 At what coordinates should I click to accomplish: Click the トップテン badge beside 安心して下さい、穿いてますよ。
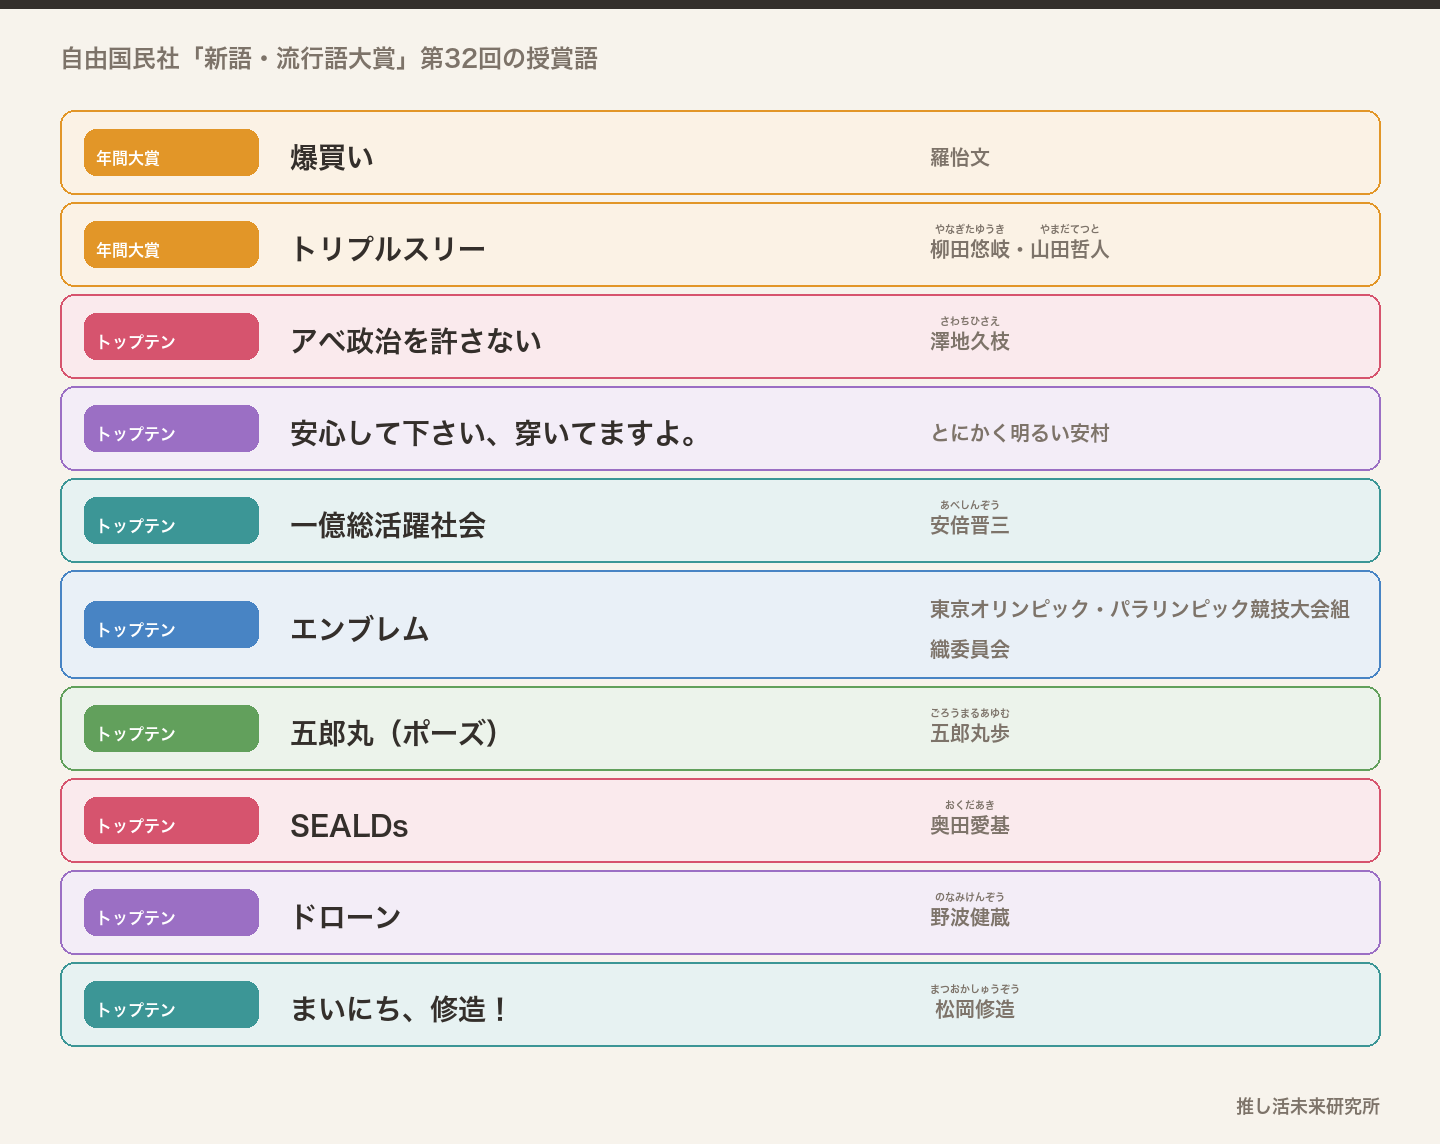coord(171,429)
